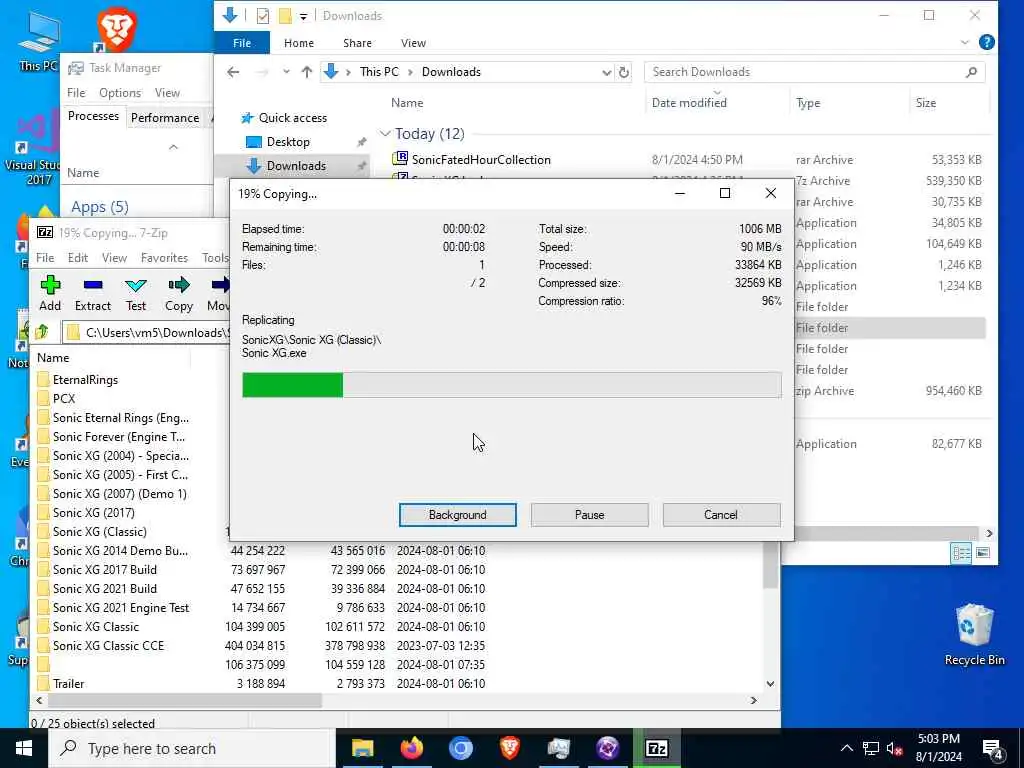Open the notification center icon
The image size is (1024, 768).
click(x=993, y=748)
